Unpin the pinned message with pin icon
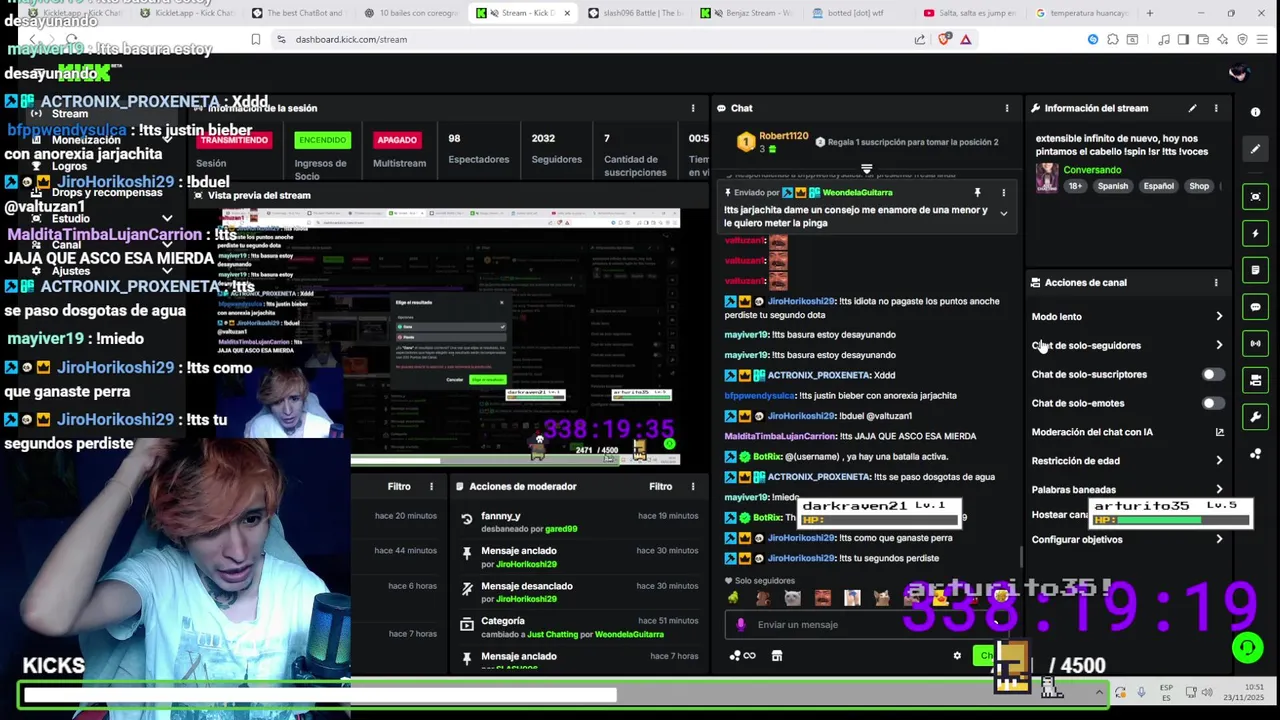The height and width of the screenshot is (720, 1280). (977, 192)
